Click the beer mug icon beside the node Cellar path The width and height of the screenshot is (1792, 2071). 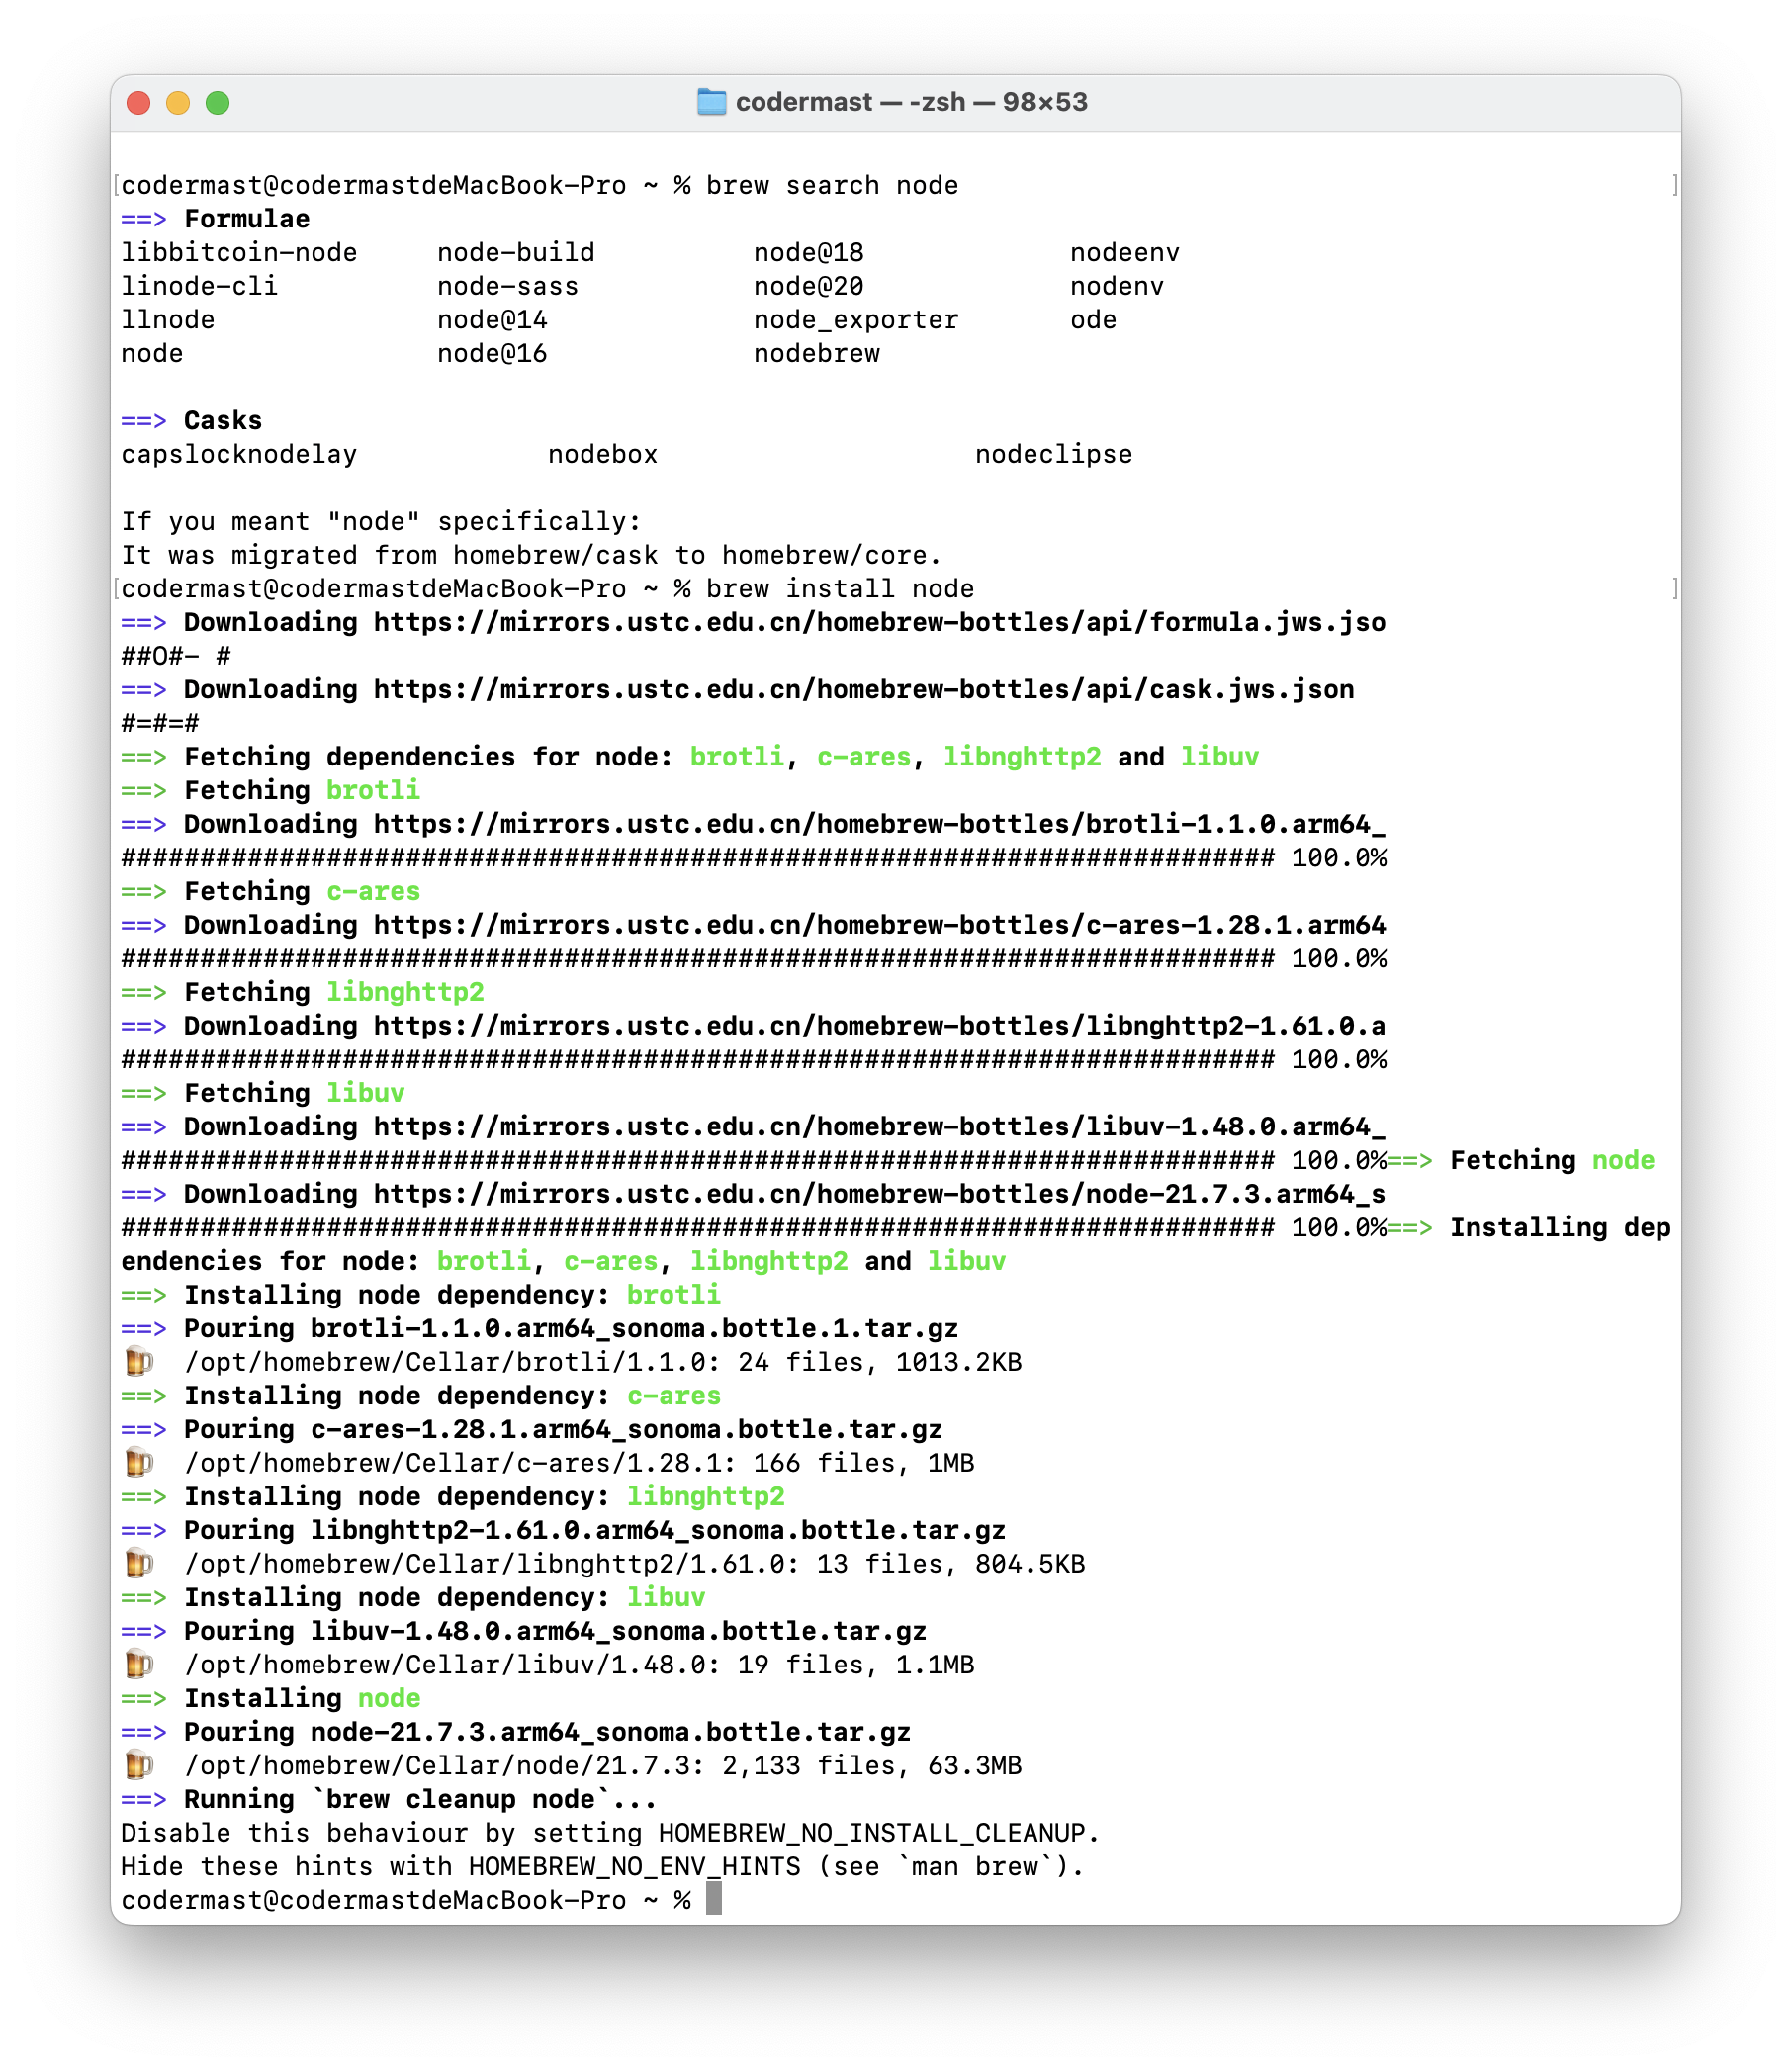pyautogui.click(x=139, y=1766)
